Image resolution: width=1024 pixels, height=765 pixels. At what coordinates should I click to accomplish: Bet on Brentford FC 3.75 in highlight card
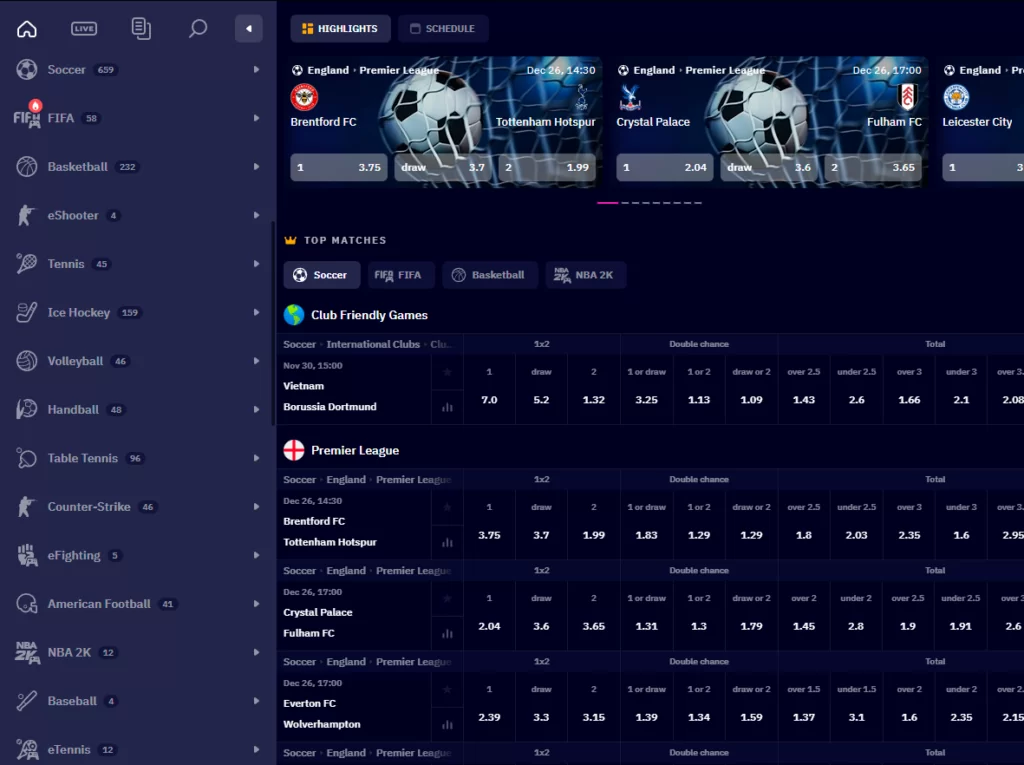tap(339, 167)
